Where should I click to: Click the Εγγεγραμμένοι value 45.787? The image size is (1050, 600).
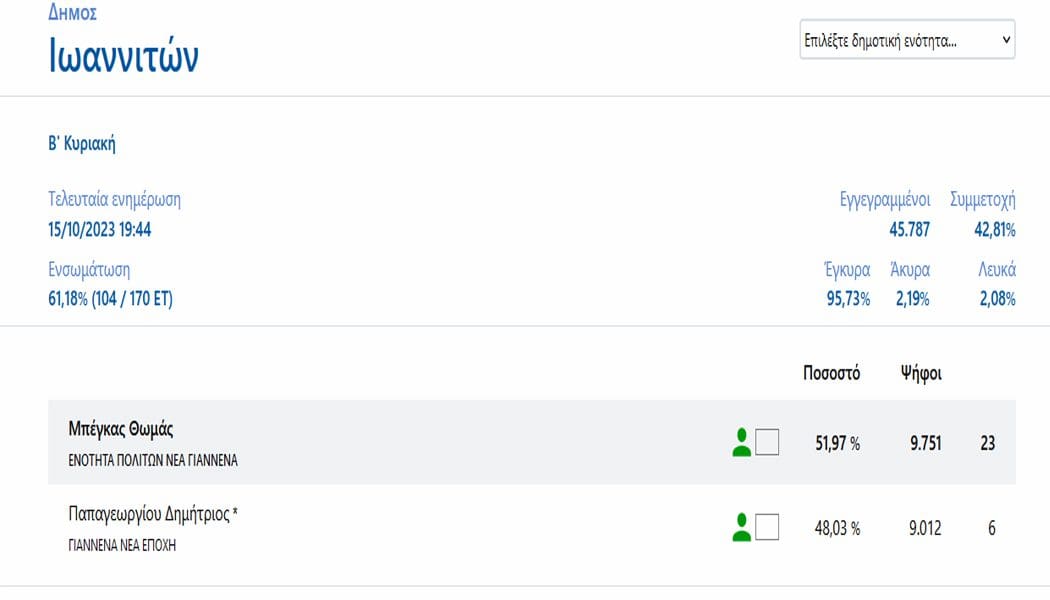point(909,230)
